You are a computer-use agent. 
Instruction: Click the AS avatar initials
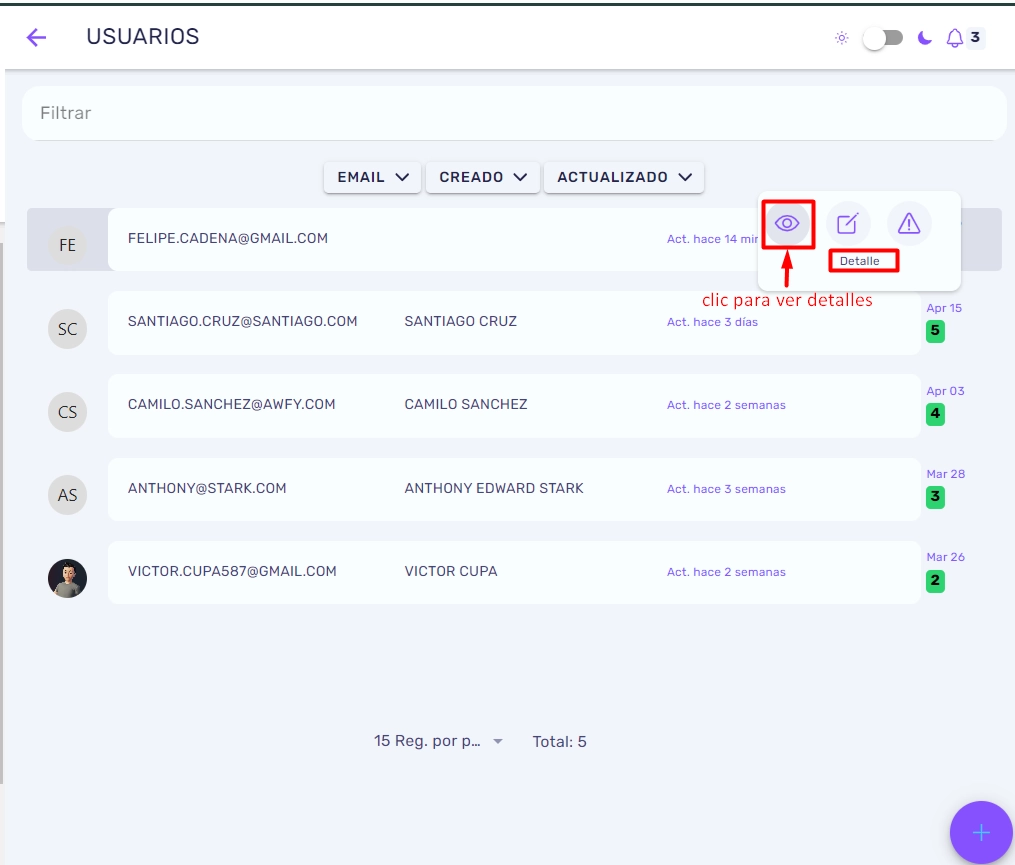(x=67, y=495)
